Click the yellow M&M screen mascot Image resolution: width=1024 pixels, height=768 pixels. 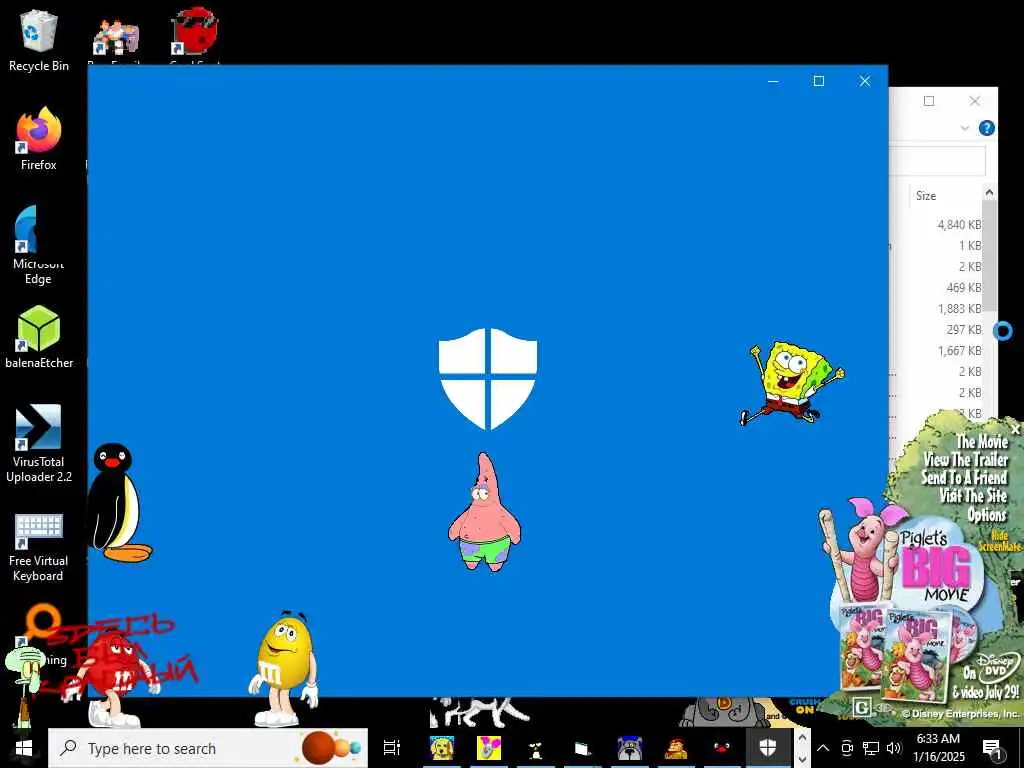[x=285, y=669]
